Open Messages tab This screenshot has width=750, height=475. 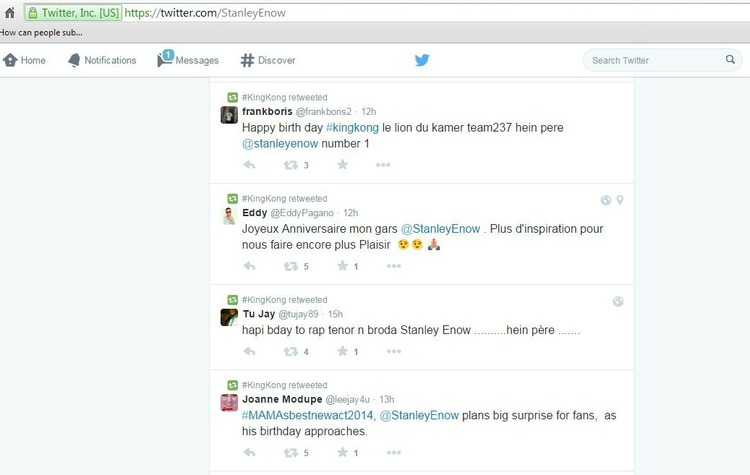[188, 60]
